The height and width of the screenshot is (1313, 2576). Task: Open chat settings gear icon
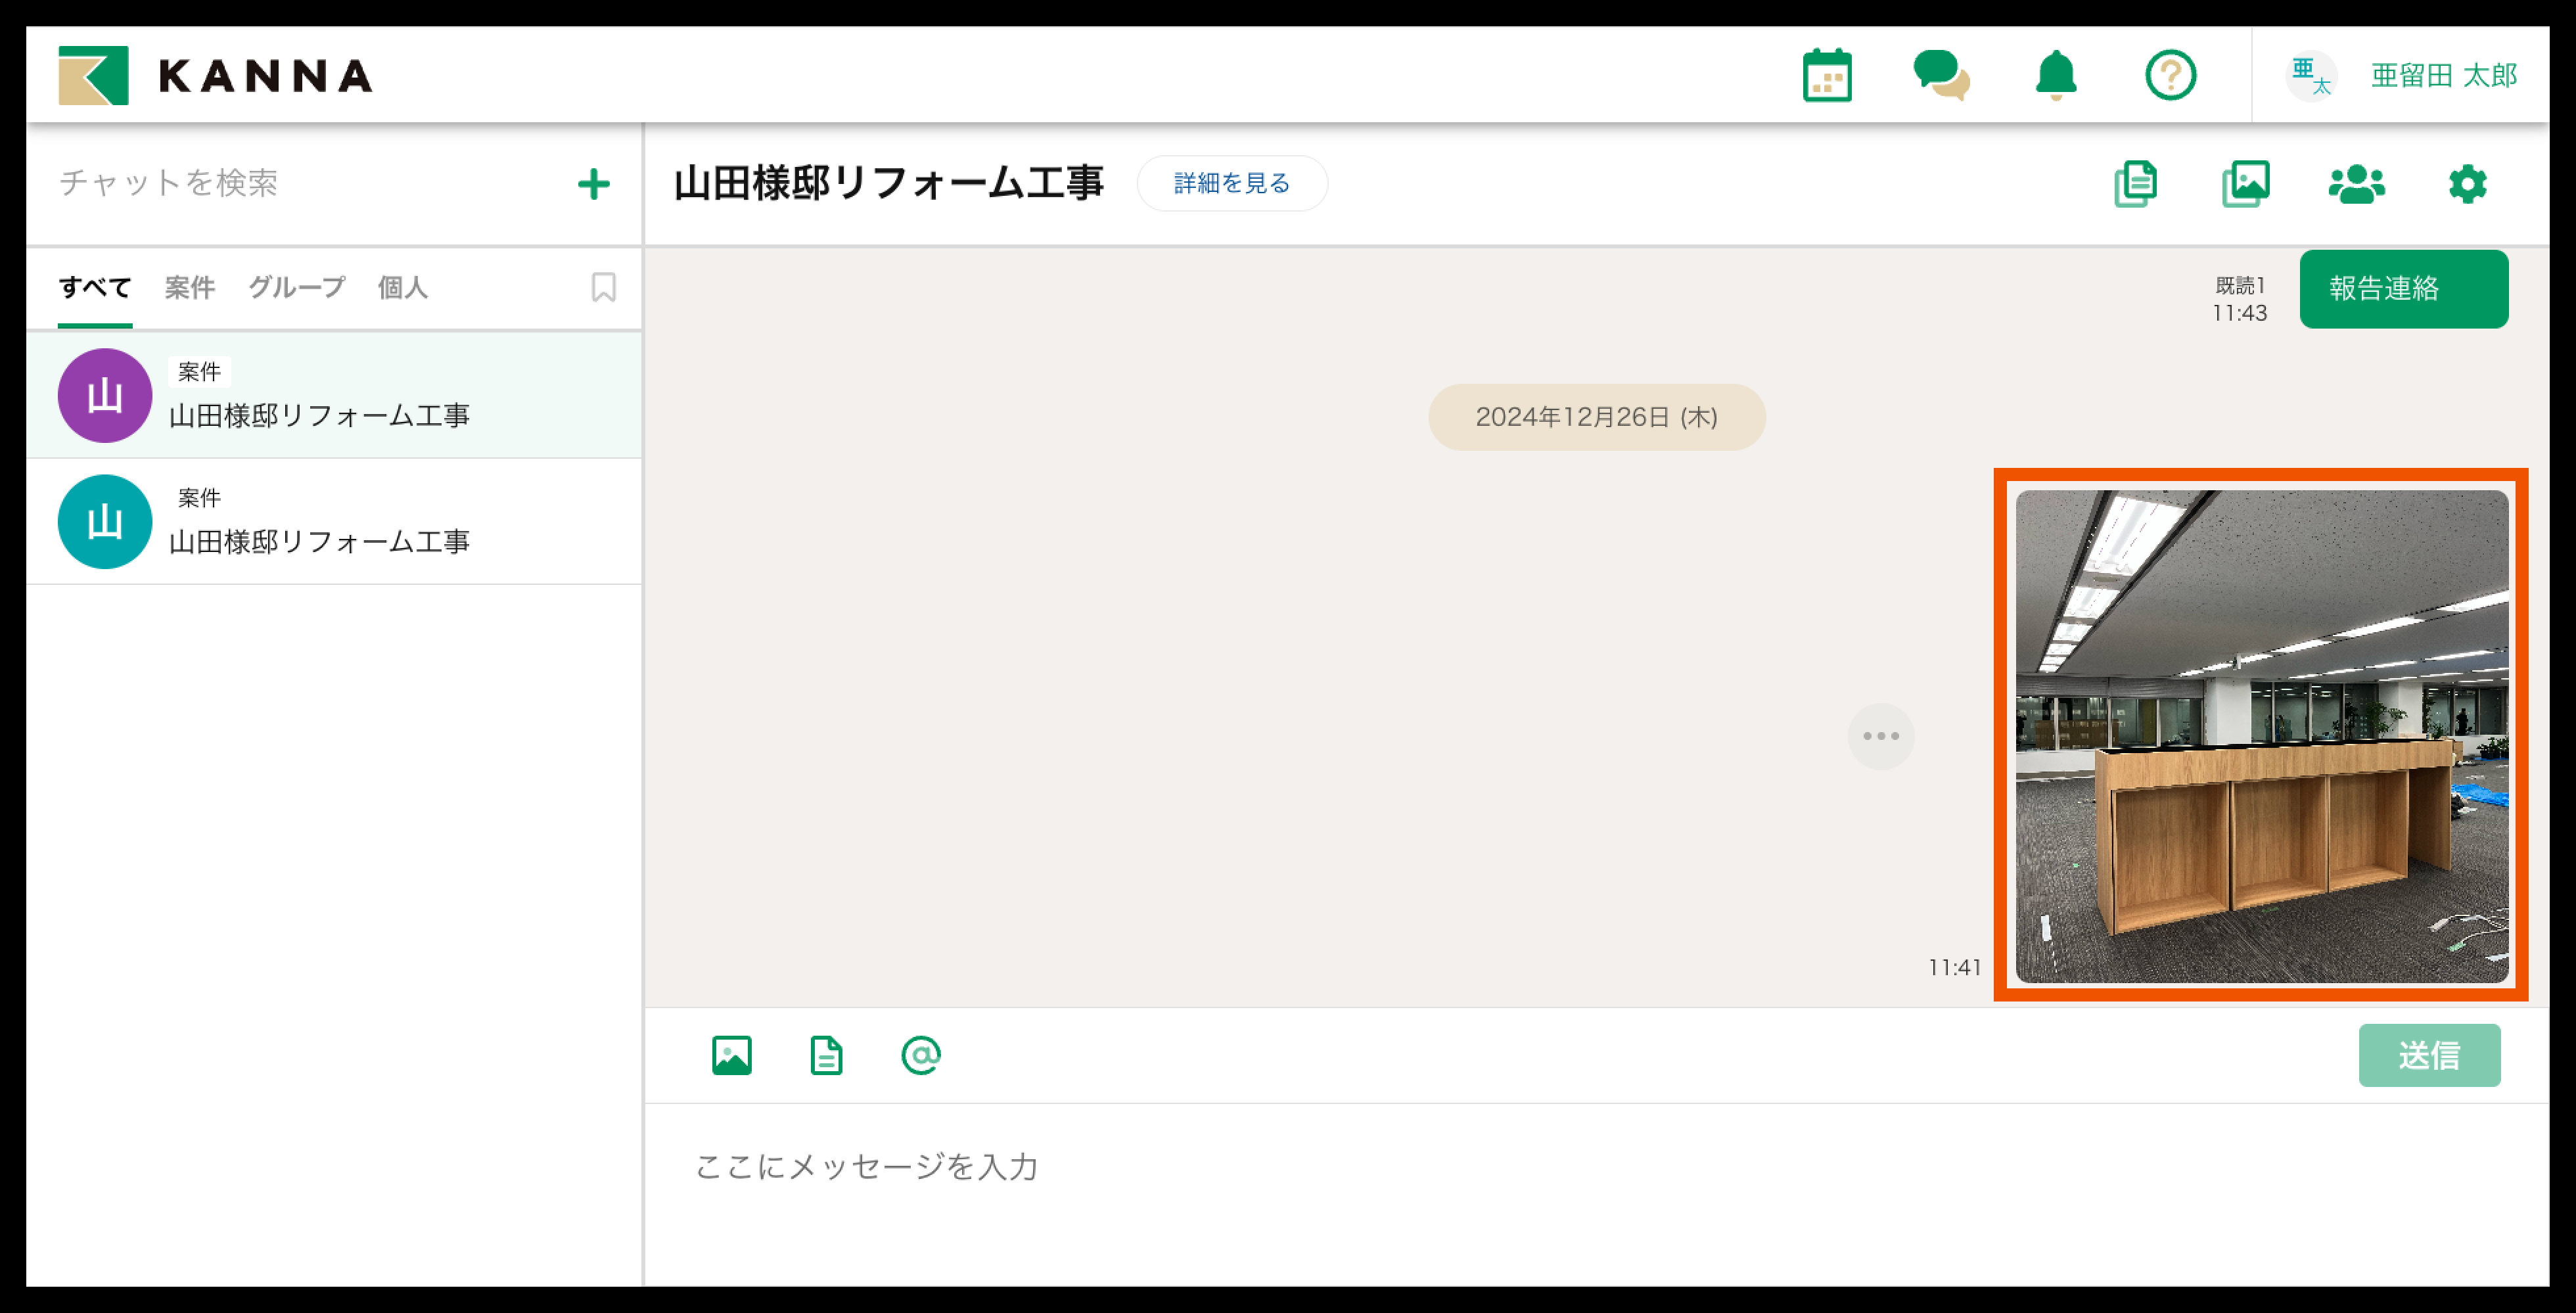pyautogui.click(x=2467, y=184)
